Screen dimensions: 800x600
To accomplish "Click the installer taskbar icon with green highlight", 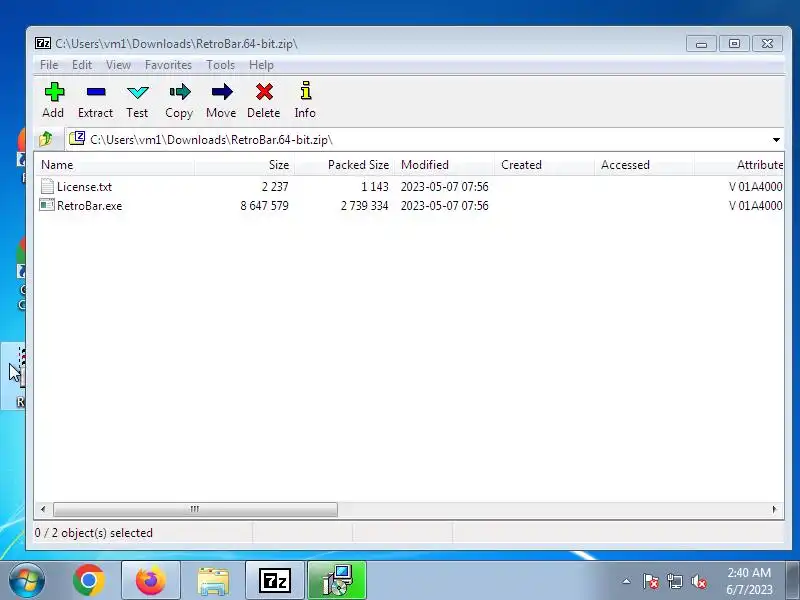I will [337, 581].
